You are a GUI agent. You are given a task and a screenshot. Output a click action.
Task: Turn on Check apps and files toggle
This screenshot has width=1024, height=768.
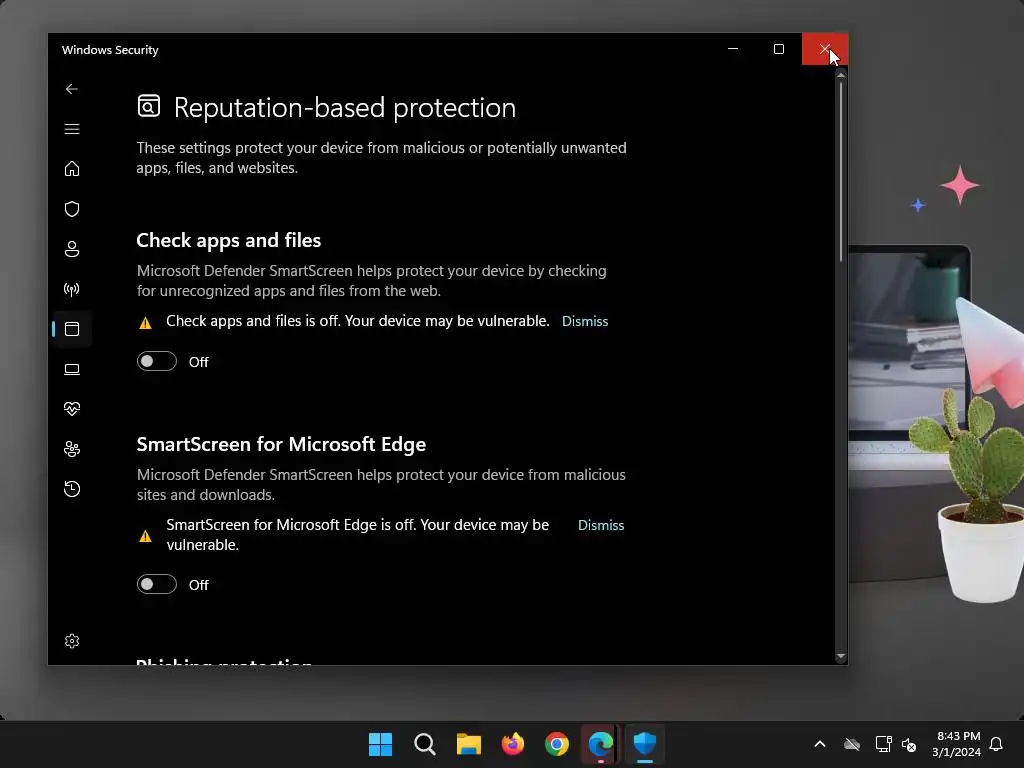click(157, 361)
